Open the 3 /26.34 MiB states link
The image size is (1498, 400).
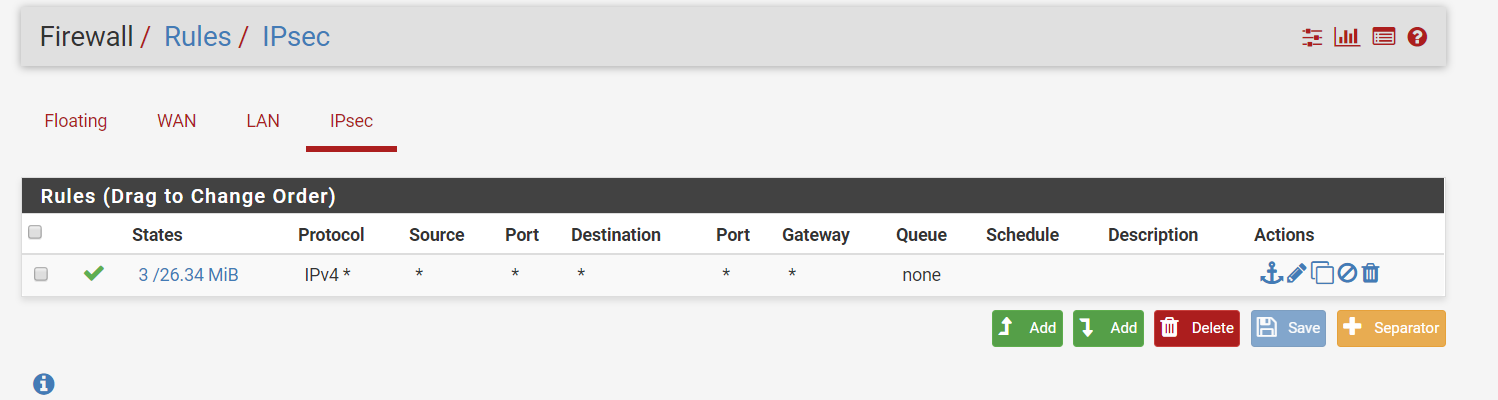pos(188,275)
